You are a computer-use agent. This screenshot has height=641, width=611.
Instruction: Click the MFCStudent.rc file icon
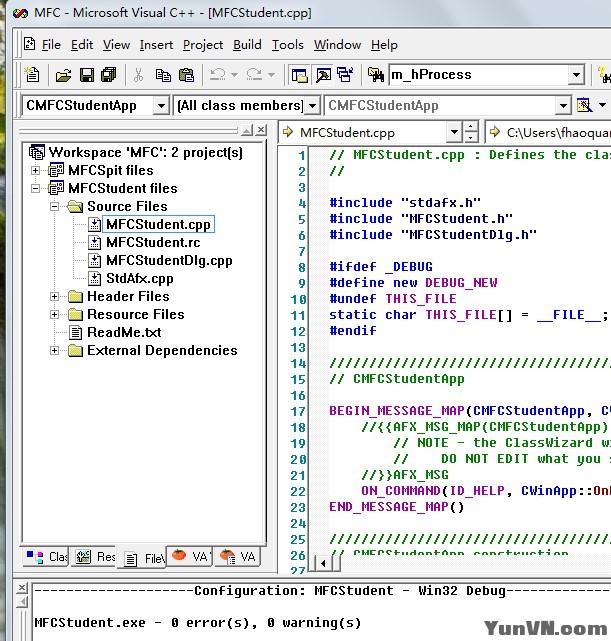94,242
